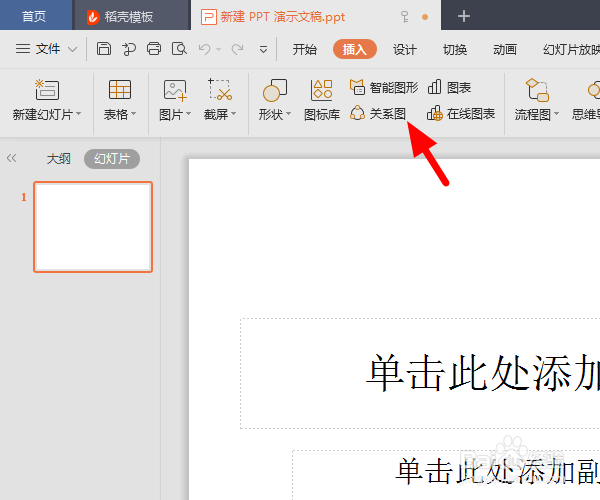
Task: Switch slide panel to 幻灯片 view
Action: 112,159
